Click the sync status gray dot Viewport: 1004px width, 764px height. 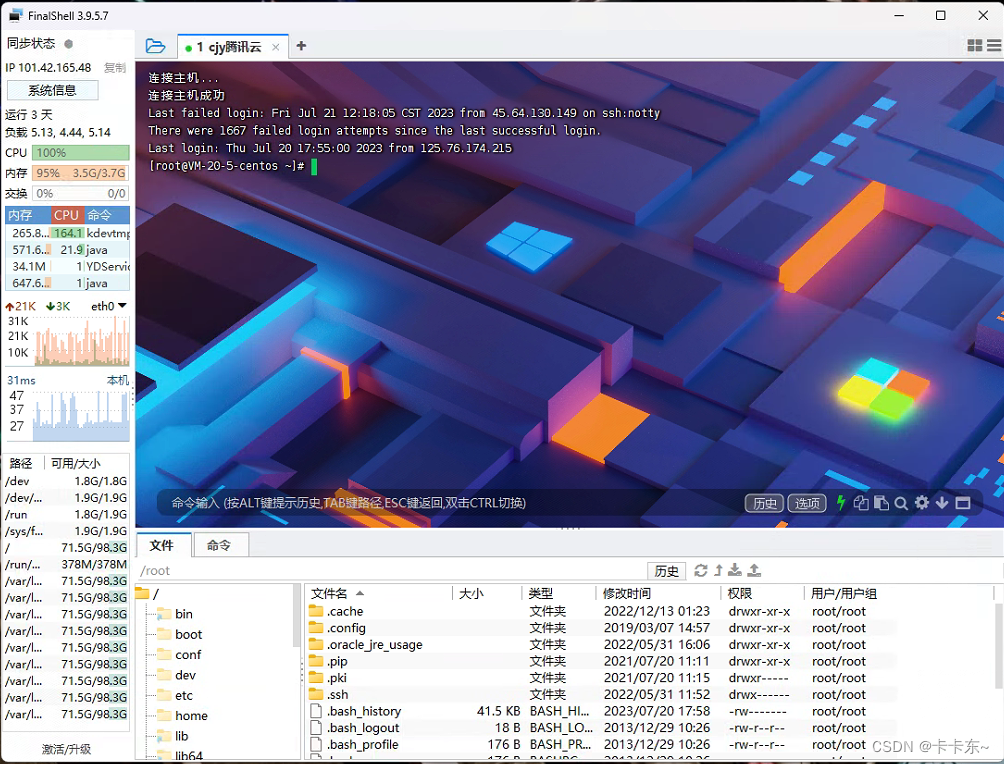(69, 44)
